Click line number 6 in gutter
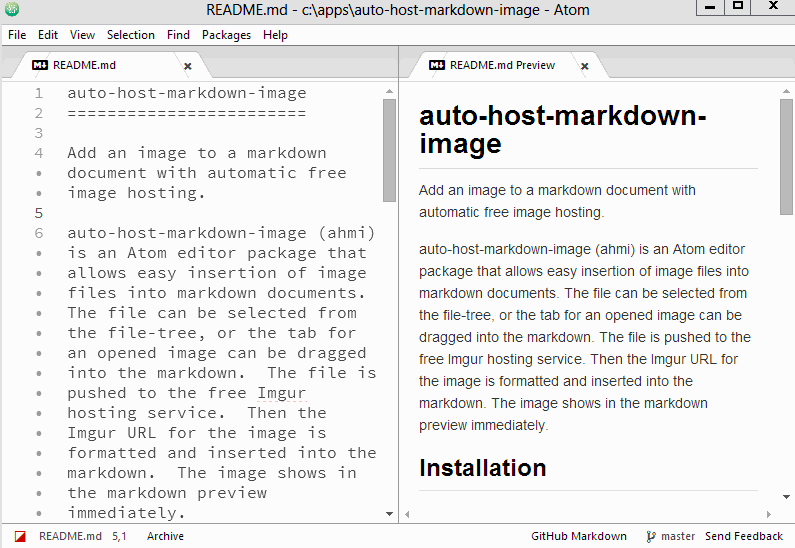 click(x=39, y=233)
